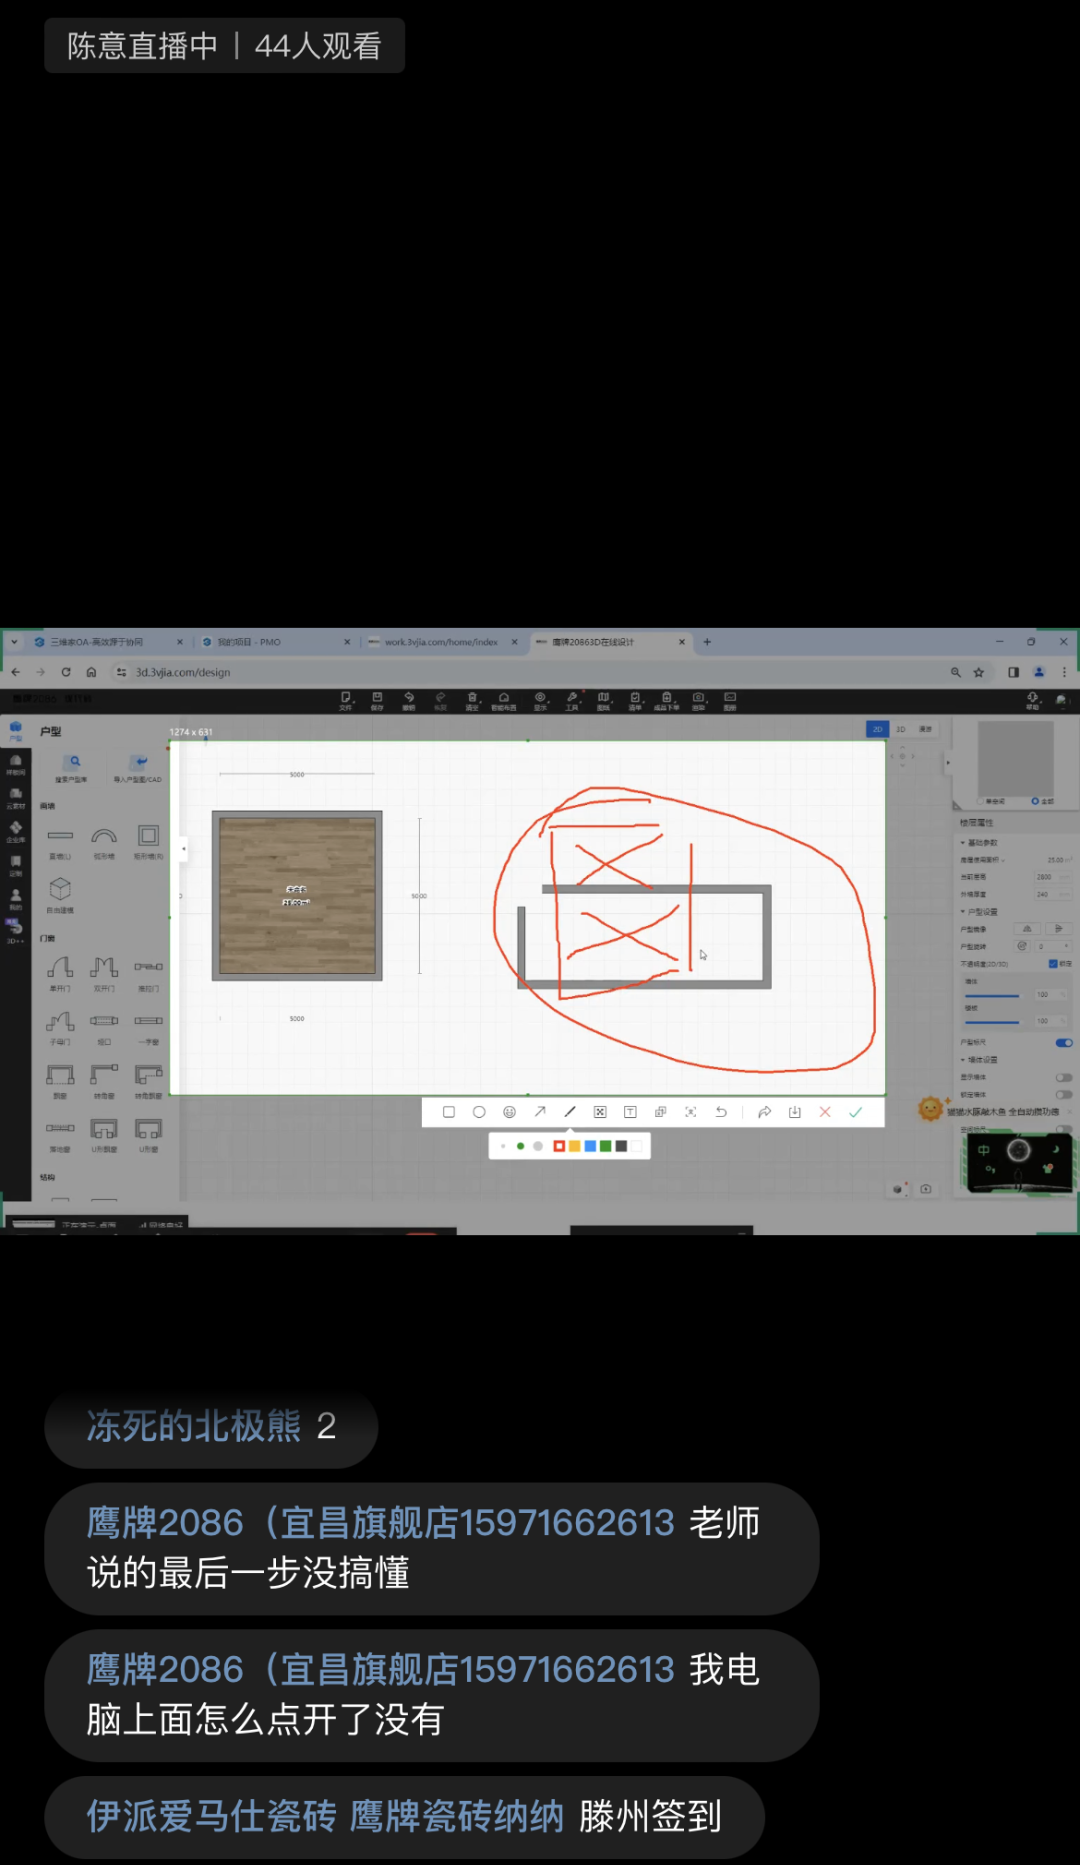The height and width of the screenshot is (1865, 1080).
Task: Pick the text annotation tool
Action: click(630, 1112)
